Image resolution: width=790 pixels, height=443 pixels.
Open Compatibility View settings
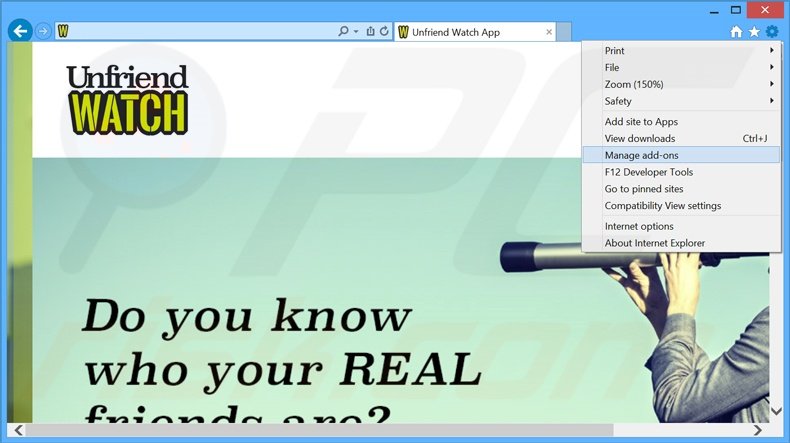coord(681,206)
